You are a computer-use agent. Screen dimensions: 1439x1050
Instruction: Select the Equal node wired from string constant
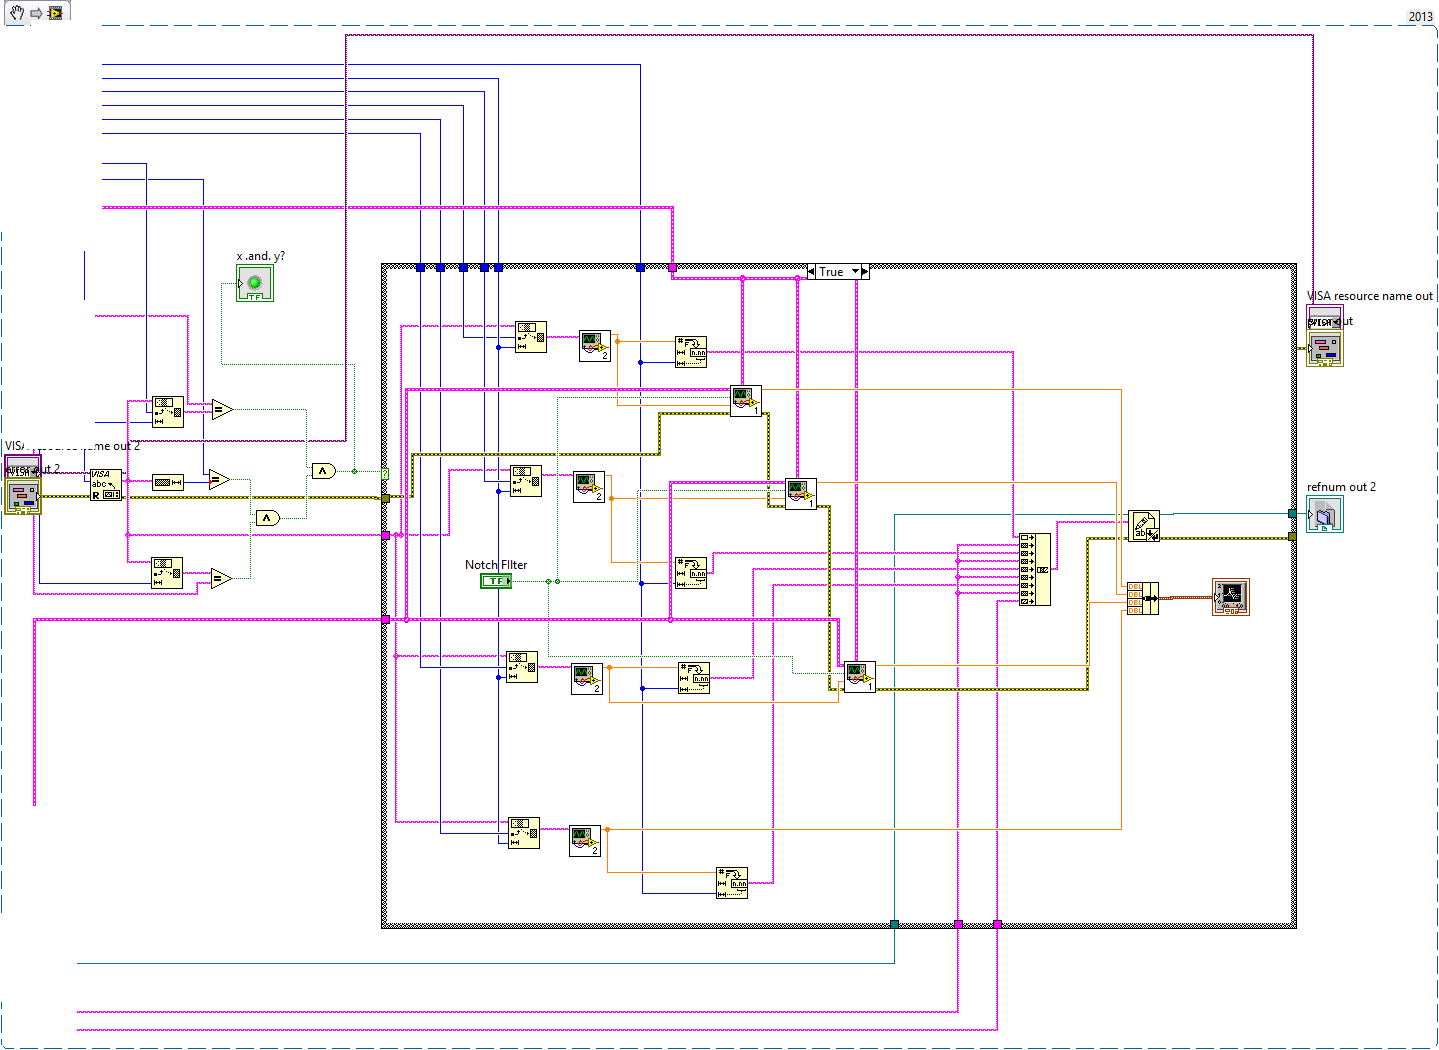(220, 480)
